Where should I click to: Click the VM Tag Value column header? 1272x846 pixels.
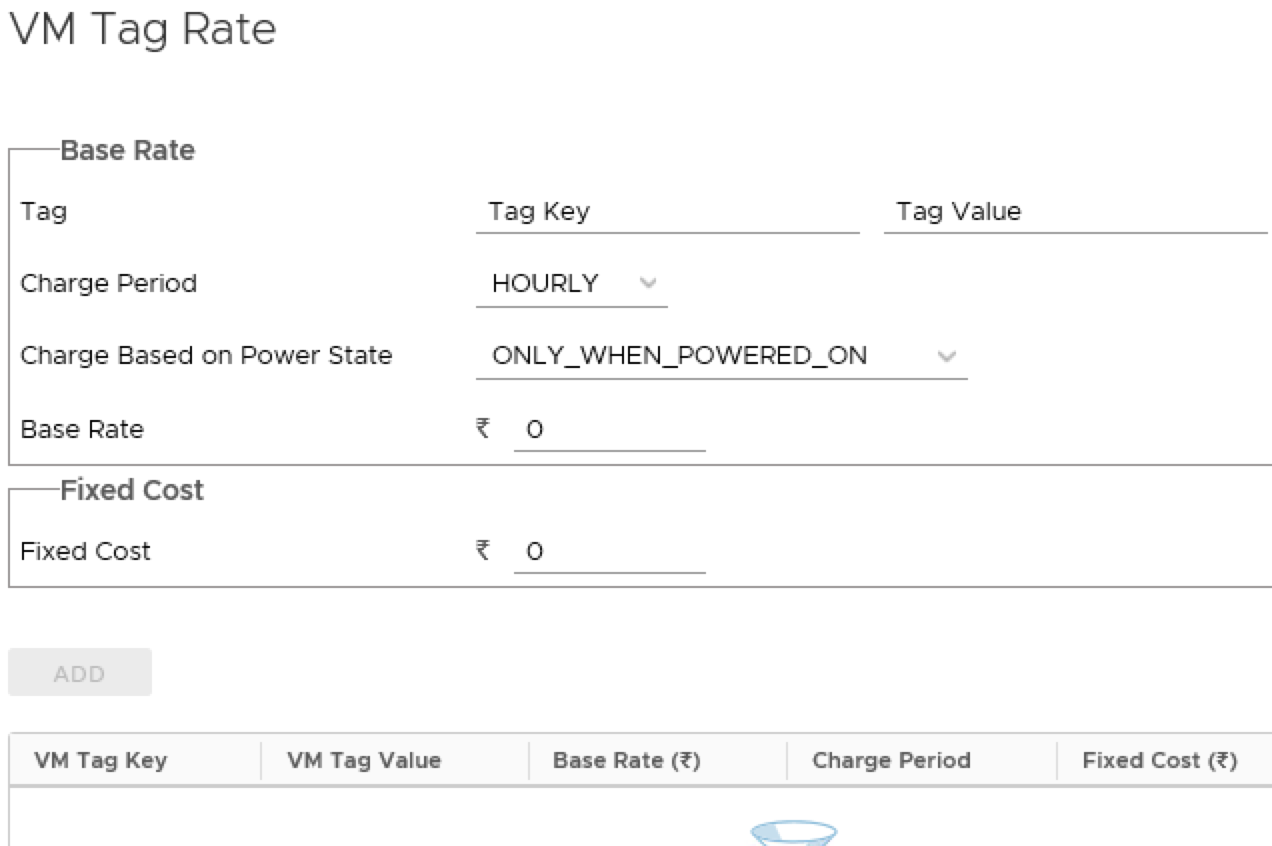click(x=364, y=761)
